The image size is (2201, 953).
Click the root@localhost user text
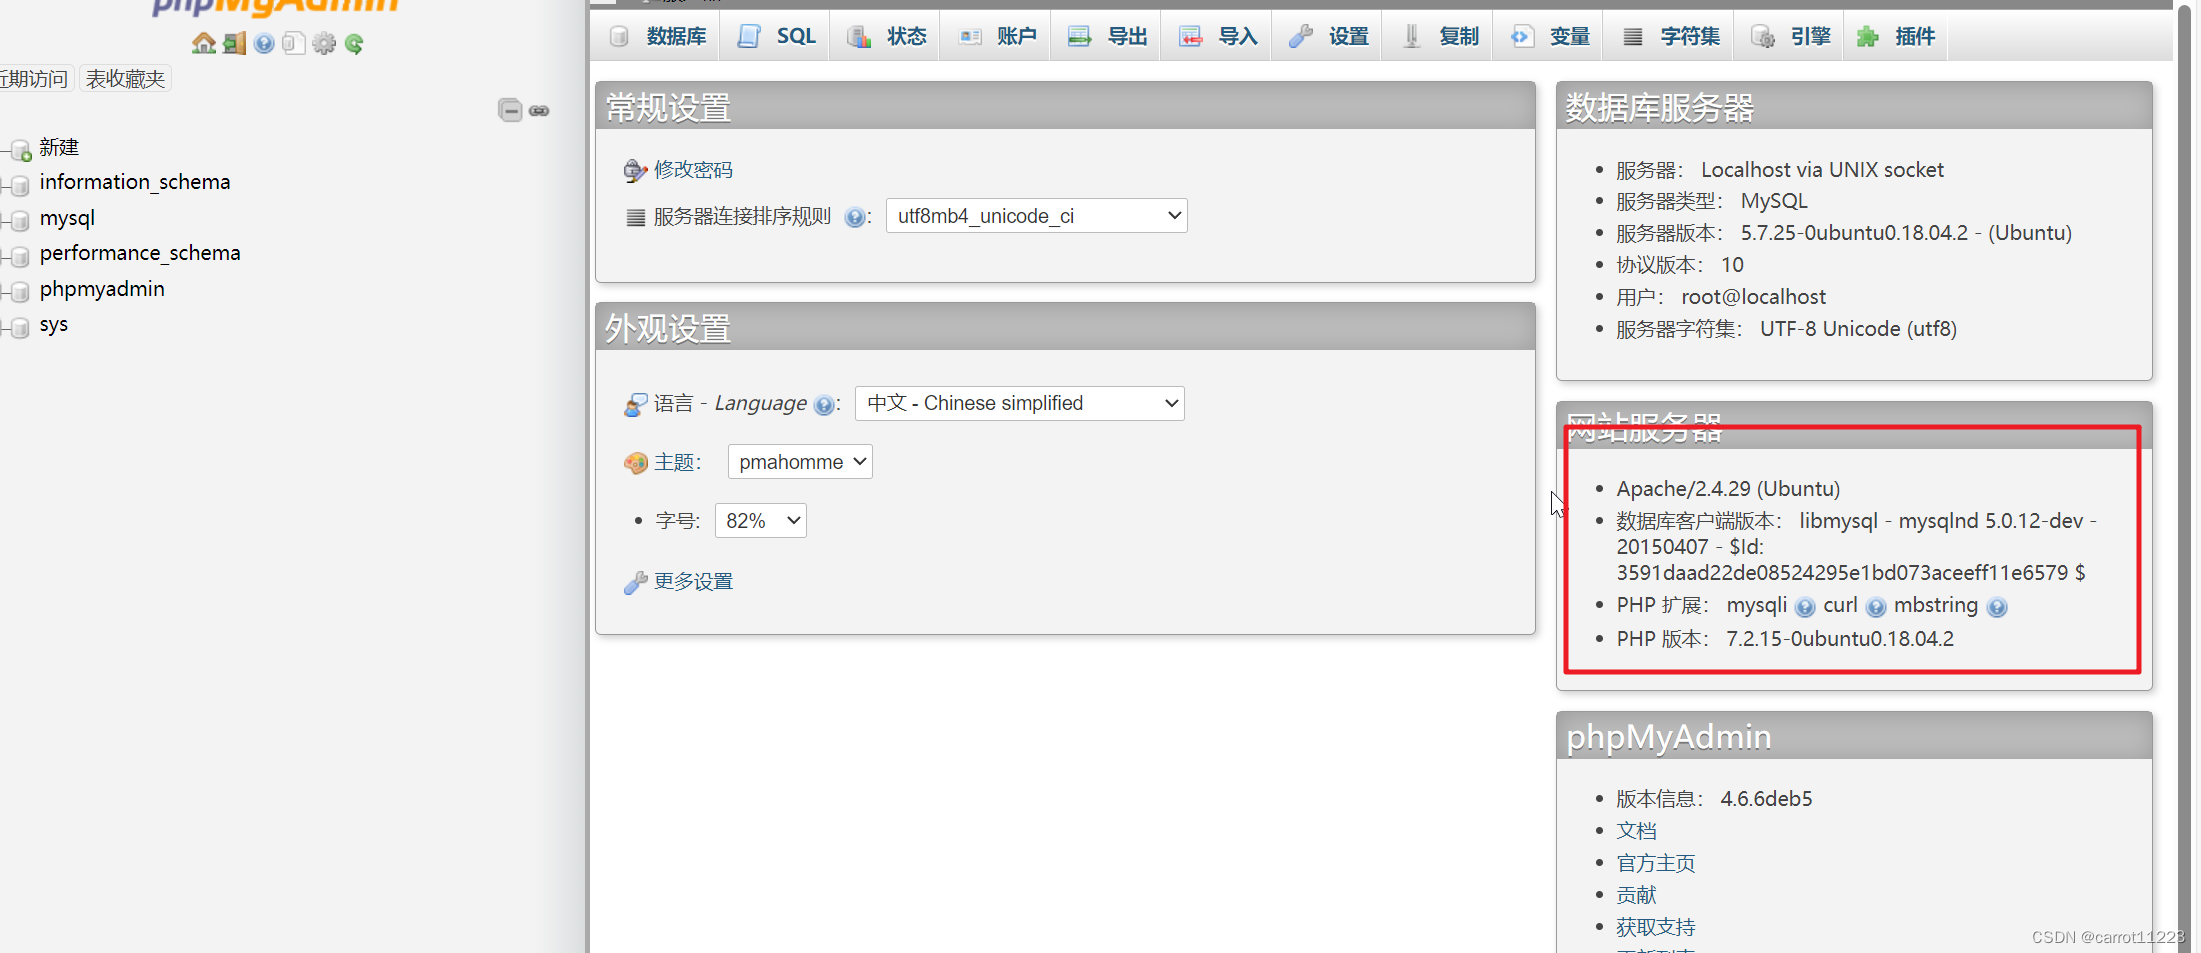click(1753, 297)
